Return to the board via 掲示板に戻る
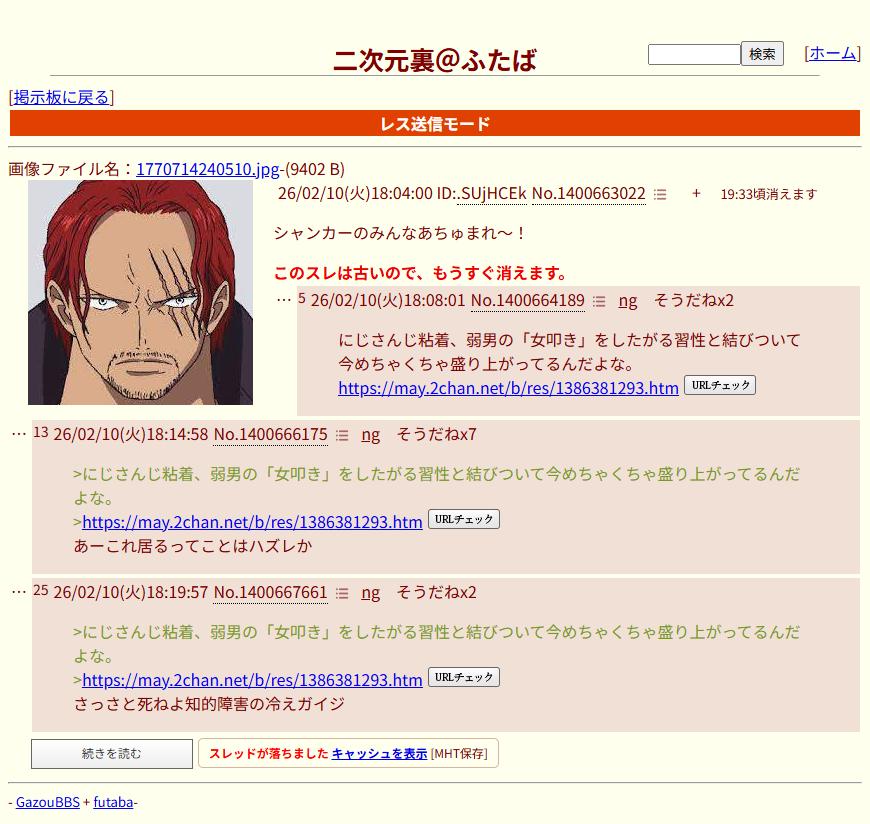The height and width of the screenshot is (824, 870). tap(61, 97)
